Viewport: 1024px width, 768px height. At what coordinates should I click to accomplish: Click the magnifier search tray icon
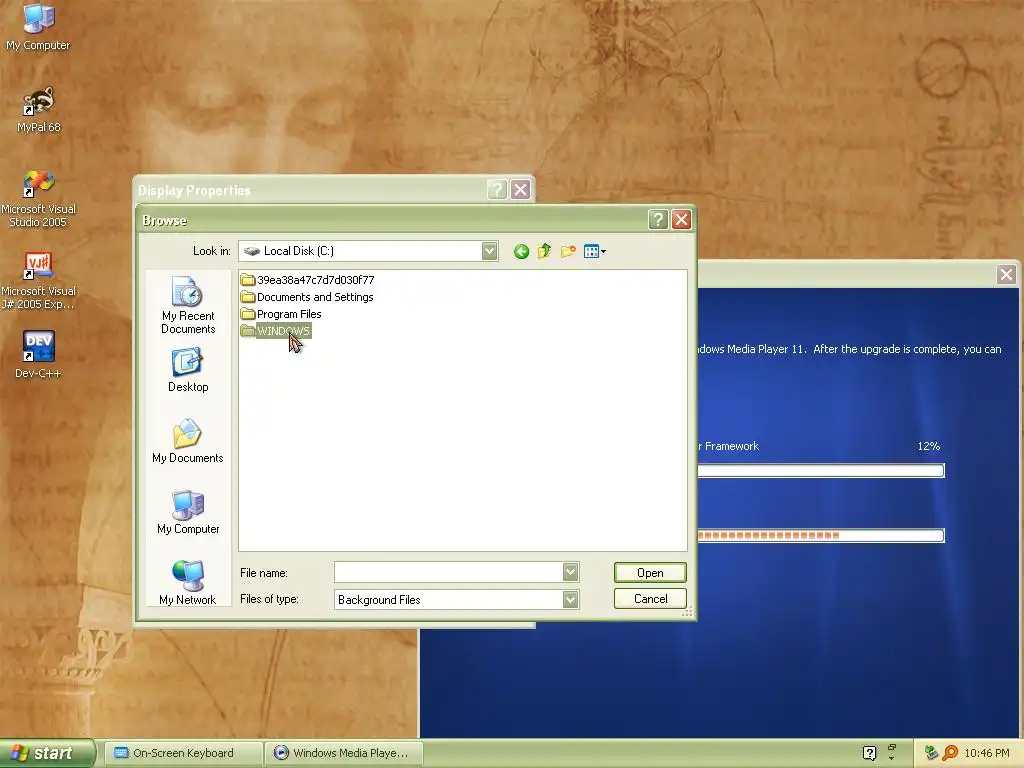(x=950, y=753)
